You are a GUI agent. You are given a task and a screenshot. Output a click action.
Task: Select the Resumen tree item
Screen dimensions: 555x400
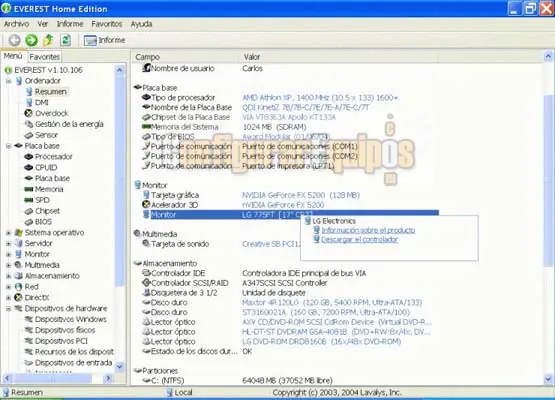pyautogui.click(x=51, y=92)
